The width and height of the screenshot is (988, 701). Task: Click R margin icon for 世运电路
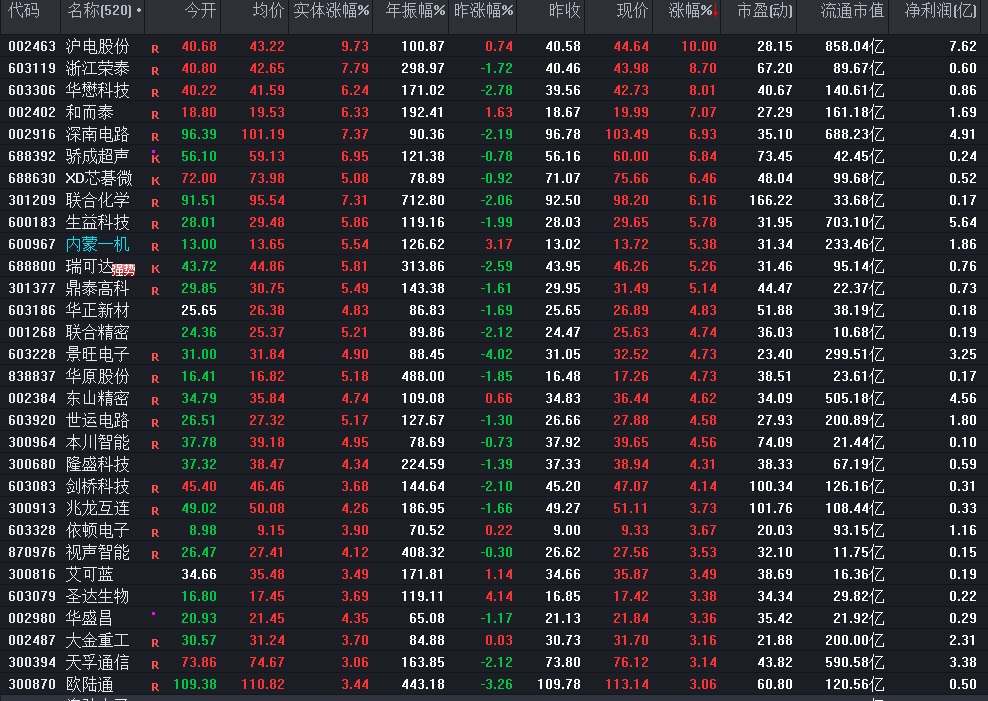click(x=155, y=423)
